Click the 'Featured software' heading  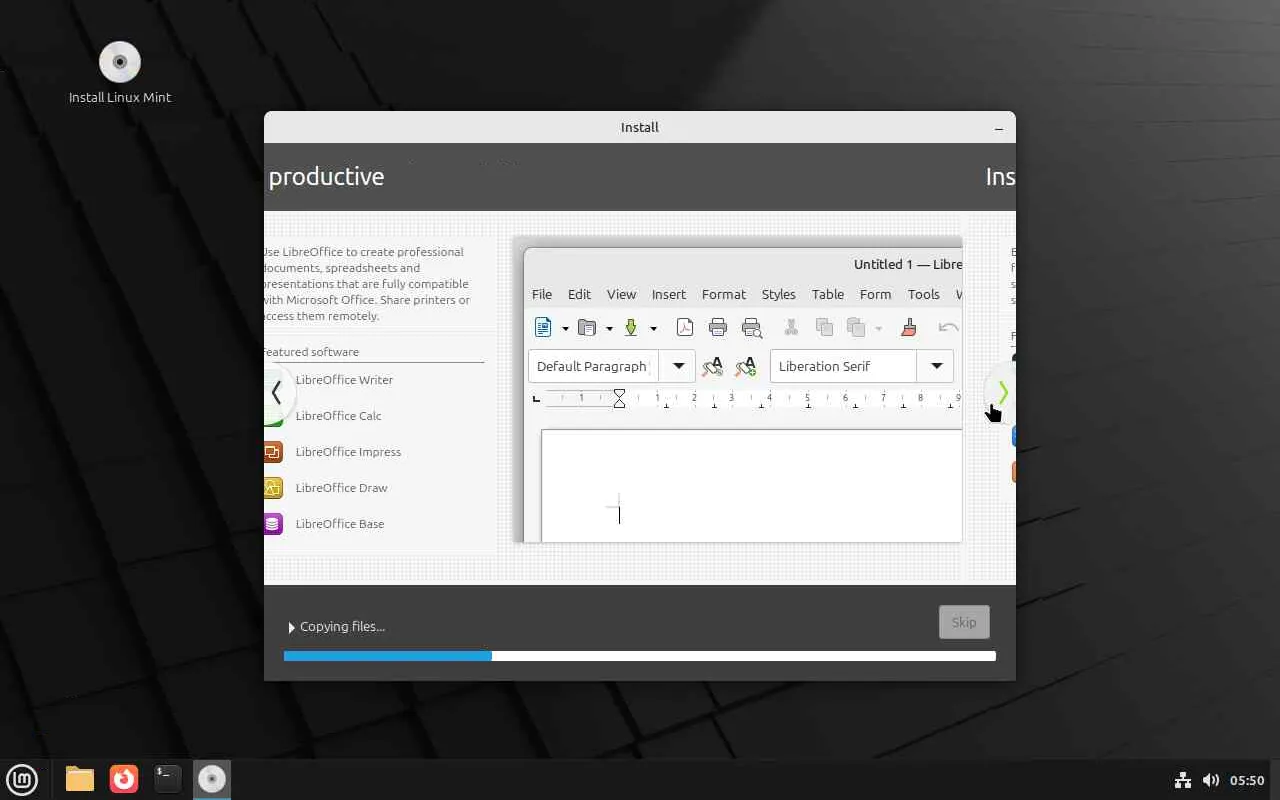coord(311,352)
